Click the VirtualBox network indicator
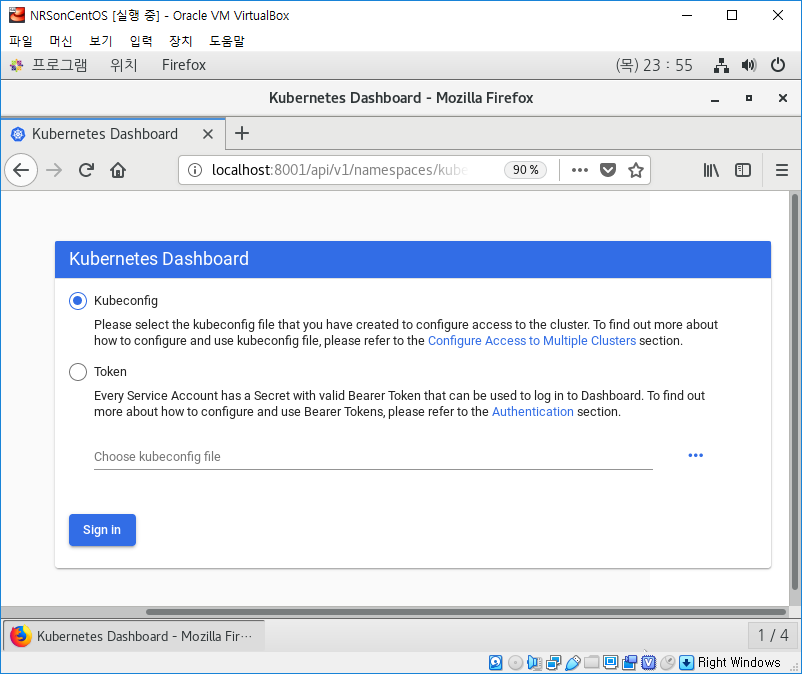802x674 pixels. pos(553,663)
